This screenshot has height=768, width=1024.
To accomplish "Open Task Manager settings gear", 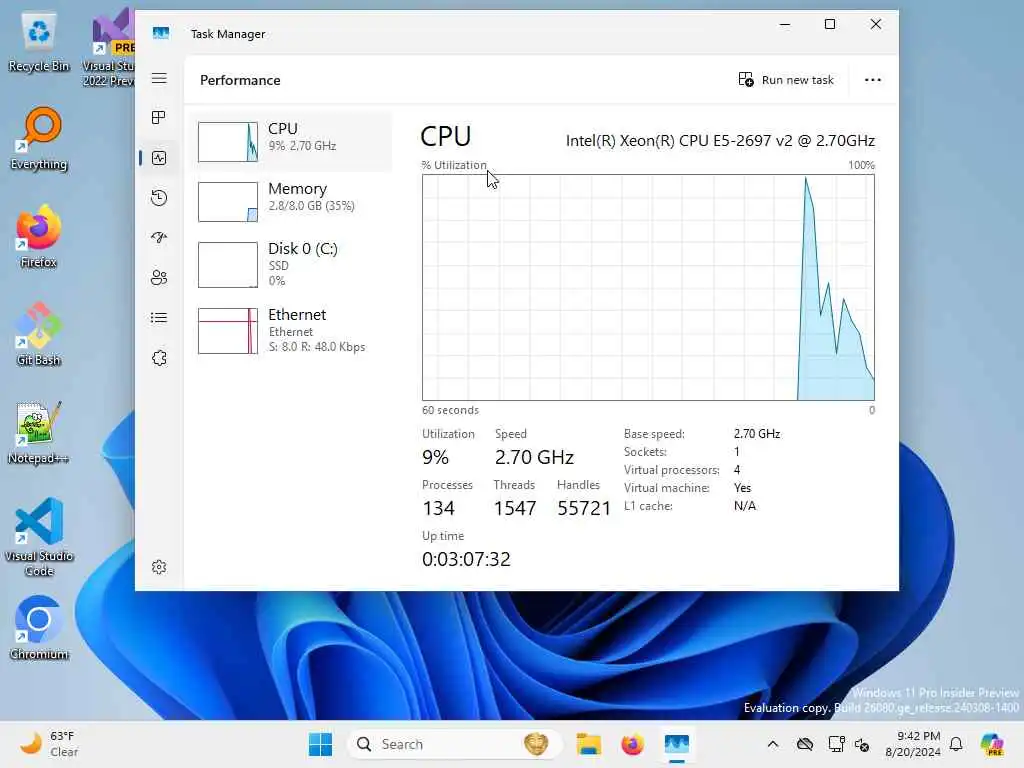I will [x=159, y=567].
